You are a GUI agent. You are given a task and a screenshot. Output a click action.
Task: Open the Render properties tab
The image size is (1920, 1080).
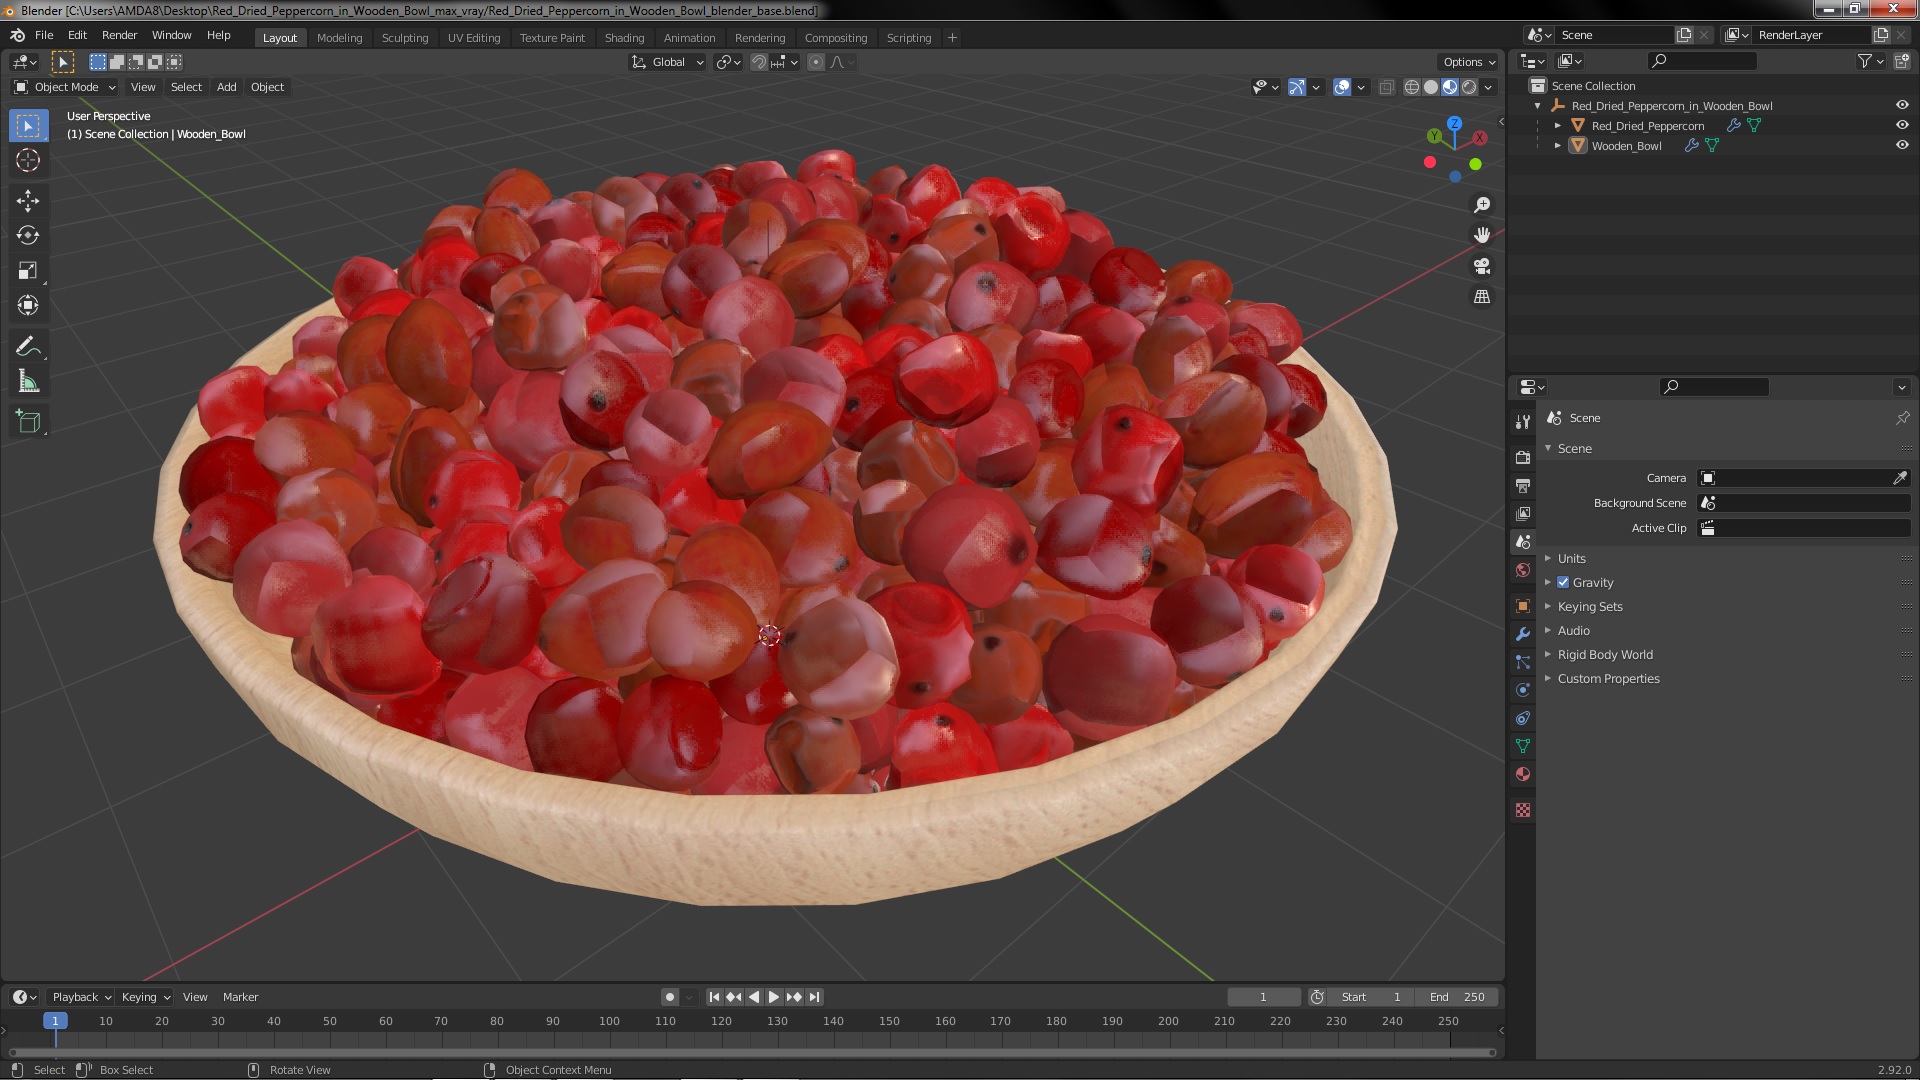pos(1523,457)
